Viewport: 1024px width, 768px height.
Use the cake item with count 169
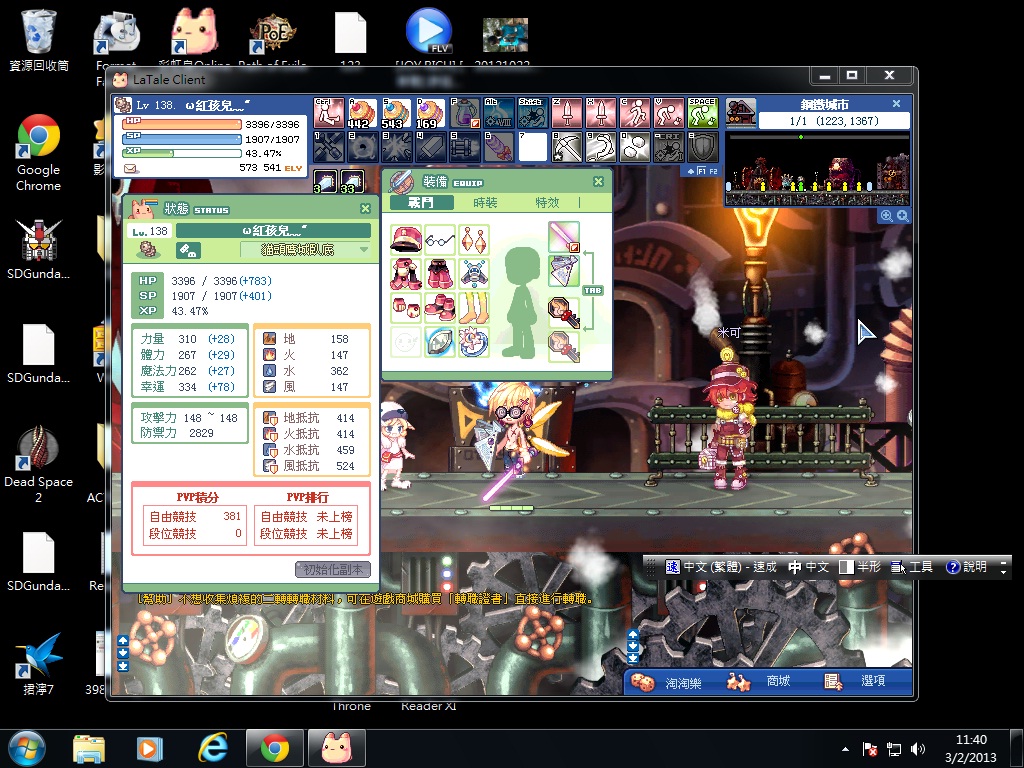point(430,113)
